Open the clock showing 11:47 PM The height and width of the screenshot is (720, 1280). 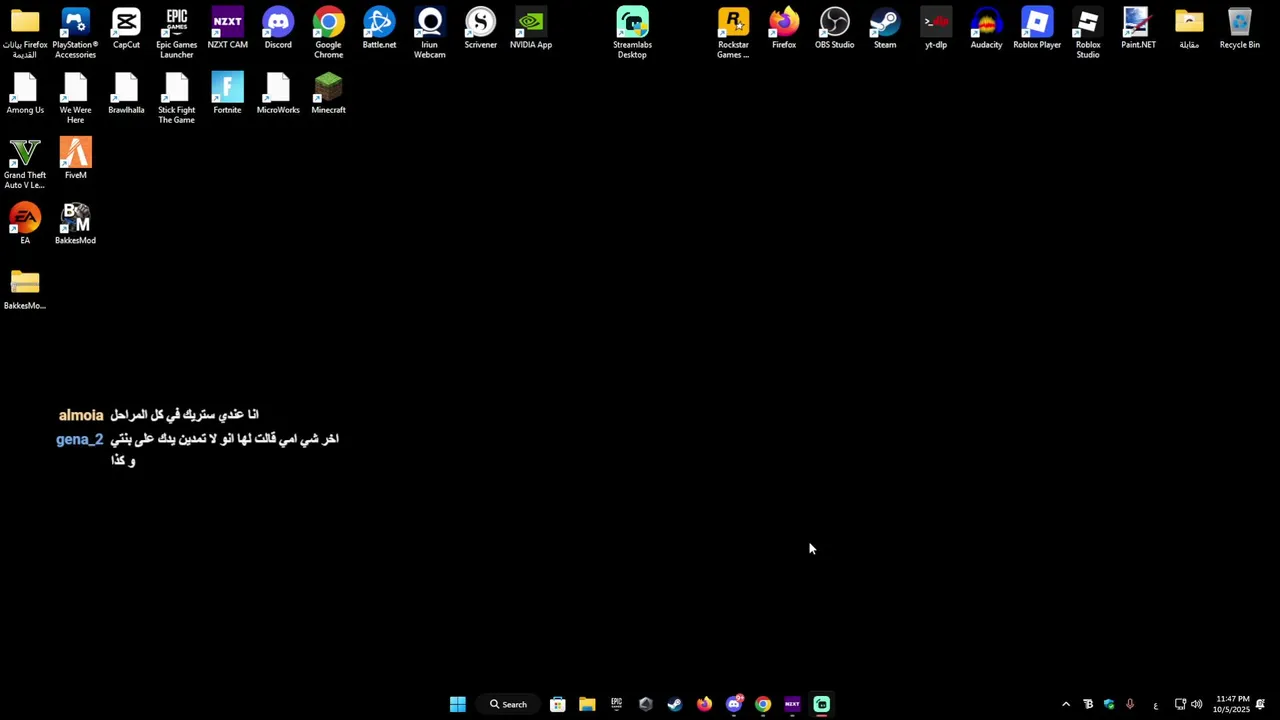(x=1232, y=704)
